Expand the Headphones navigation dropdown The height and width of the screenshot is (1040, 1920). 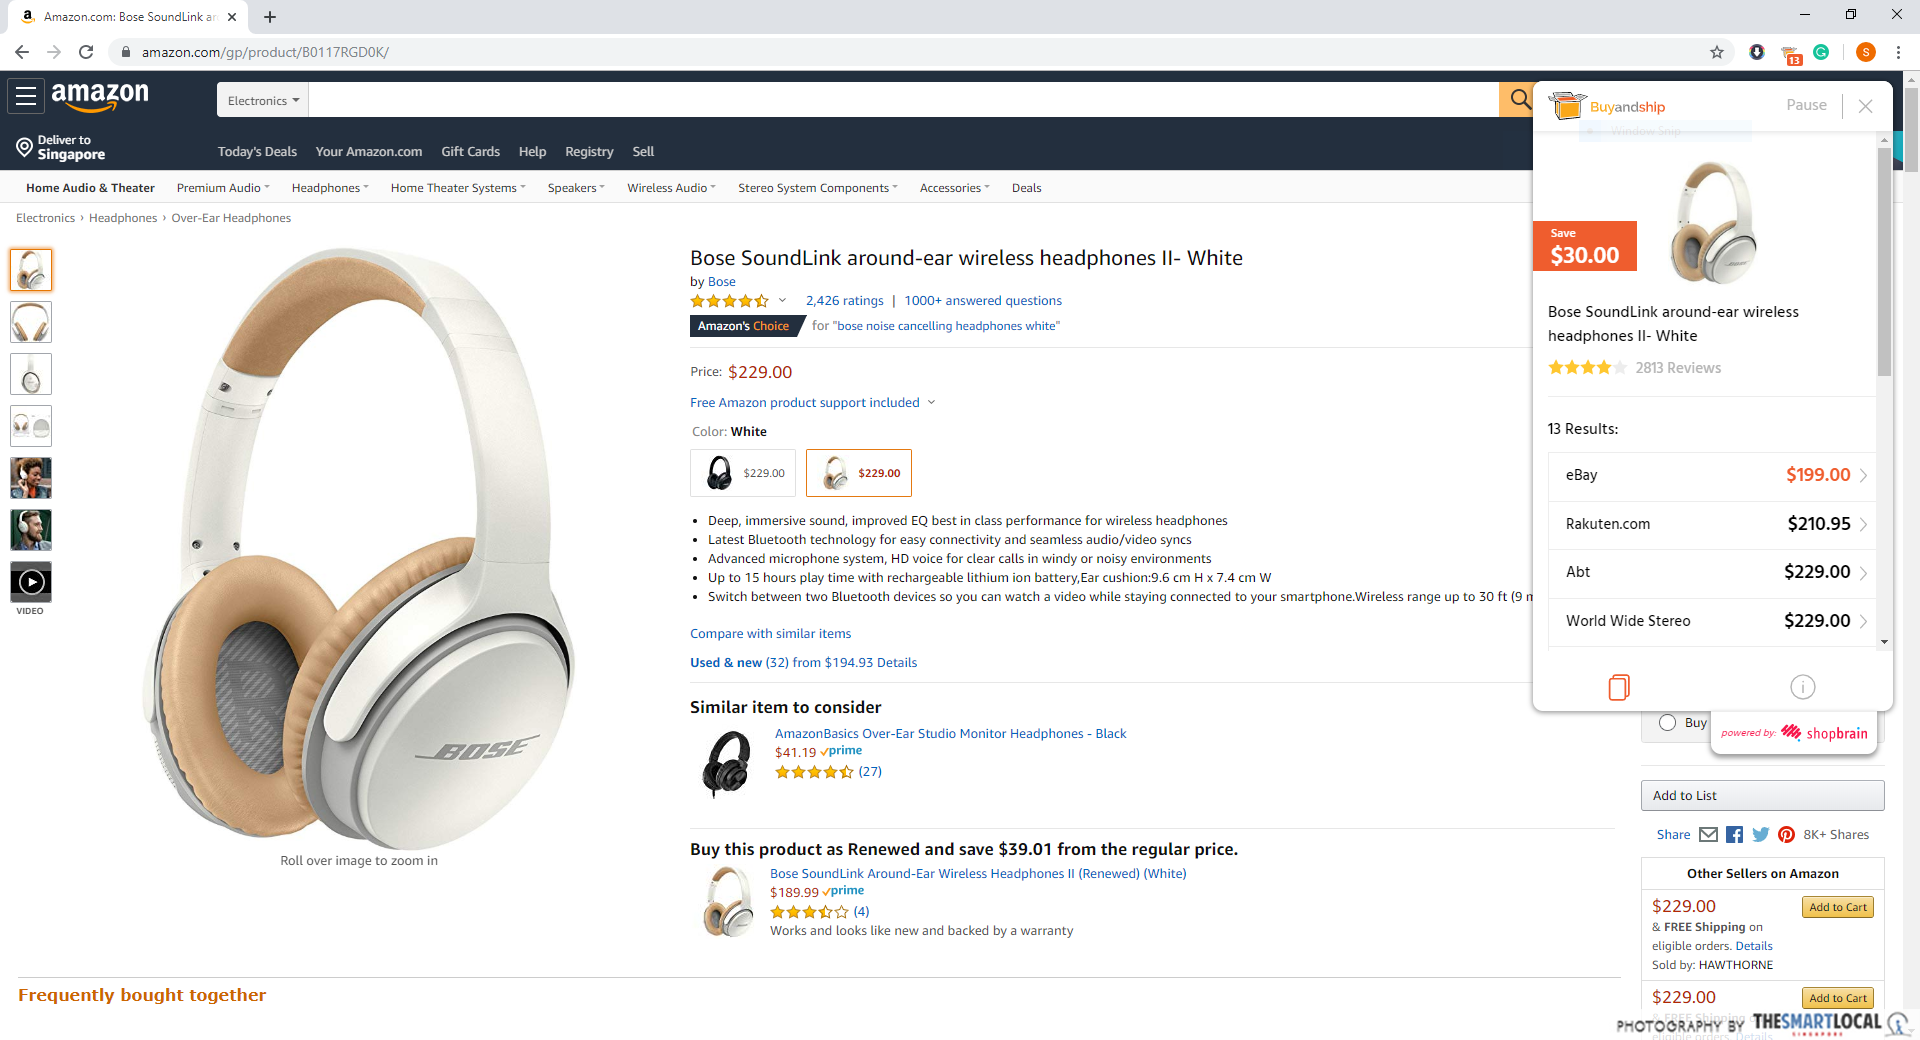tap(329, 188)
